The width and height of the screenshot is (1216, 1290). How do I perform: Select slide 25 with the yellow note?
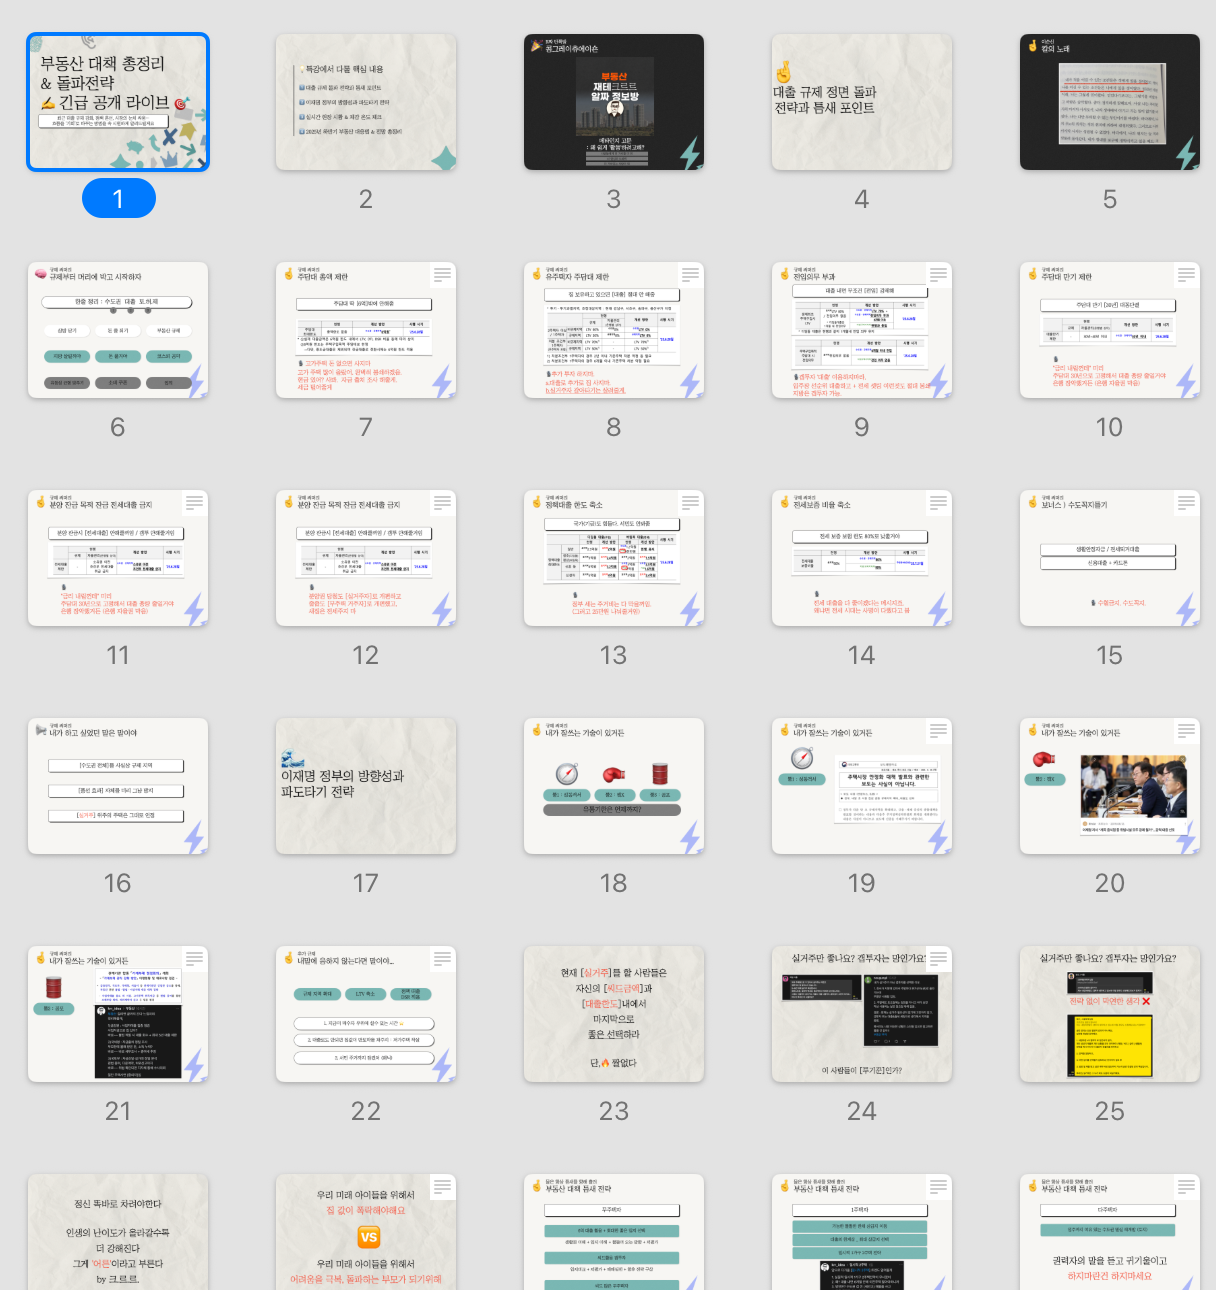click(x=1110, y=1014)
